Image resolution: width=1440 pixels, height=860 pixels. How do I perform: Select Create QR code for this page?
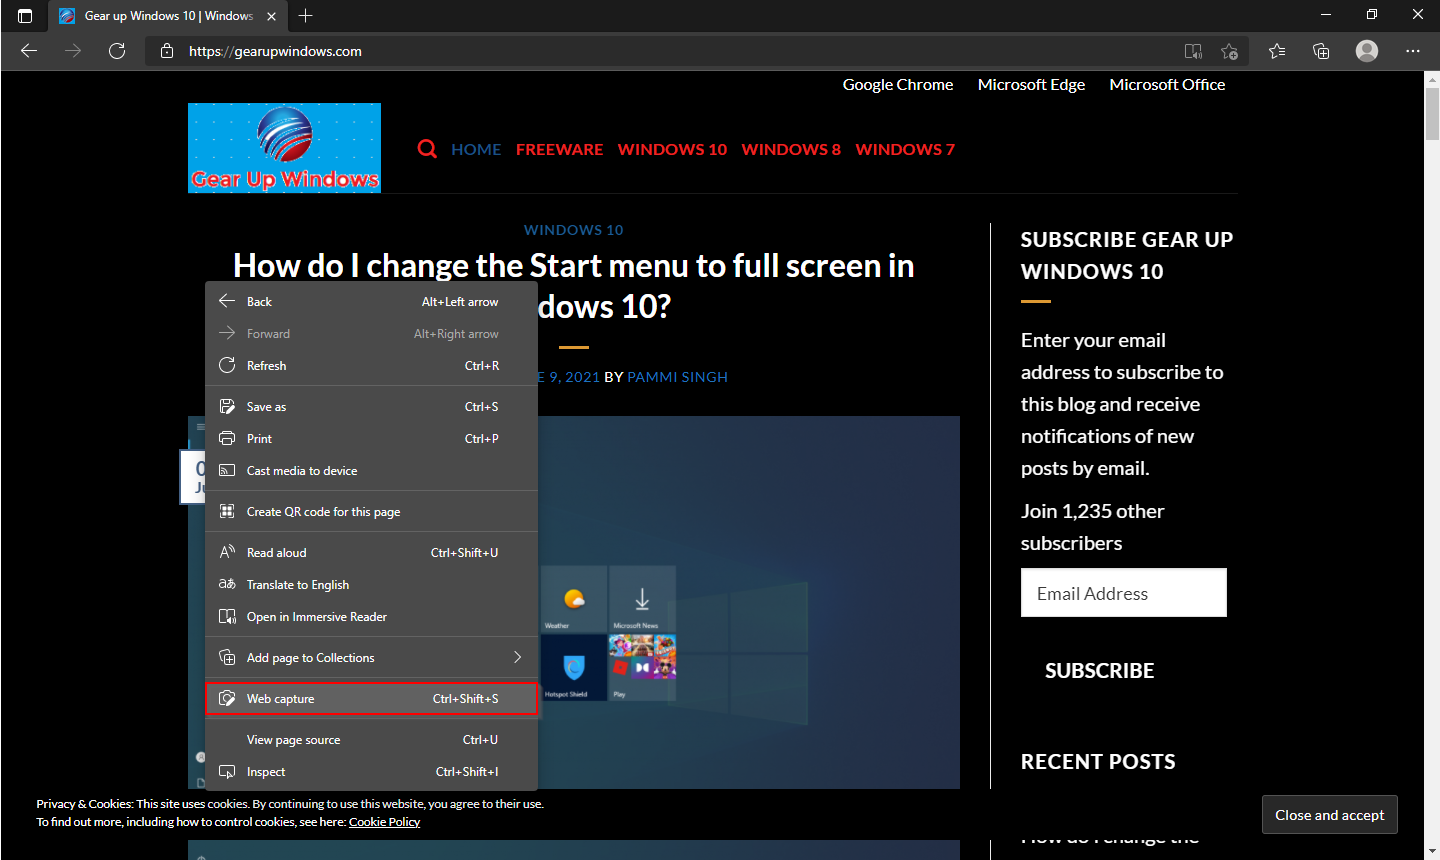(372, 512)
